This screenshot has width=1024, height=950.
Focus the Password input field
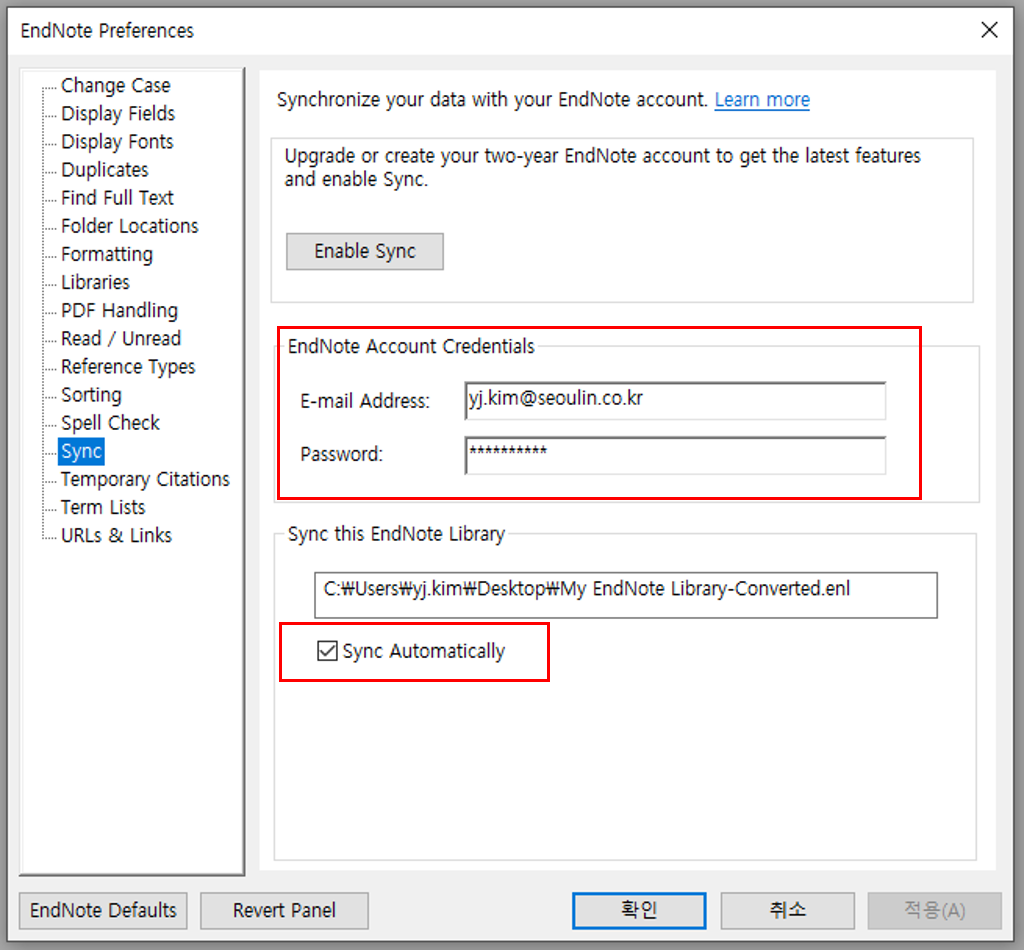point(675,455)
